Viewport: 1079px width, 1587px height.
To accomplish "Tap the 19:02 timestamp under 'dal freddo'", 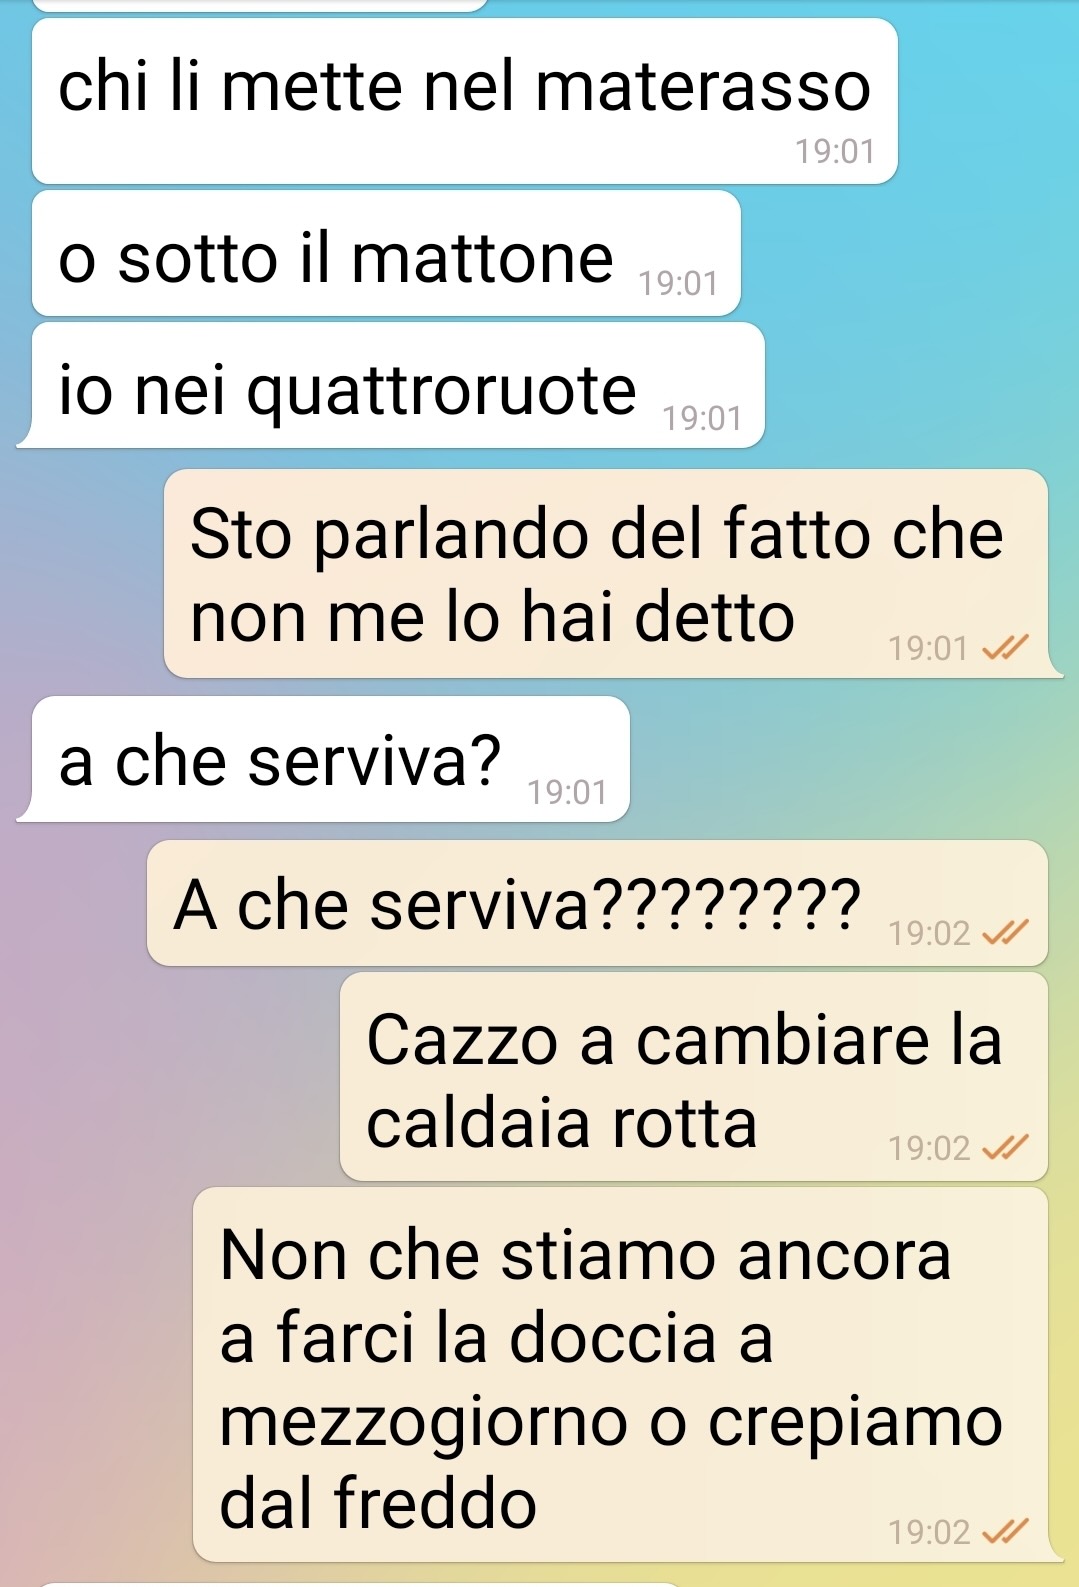I will [x=929, y=1532].
